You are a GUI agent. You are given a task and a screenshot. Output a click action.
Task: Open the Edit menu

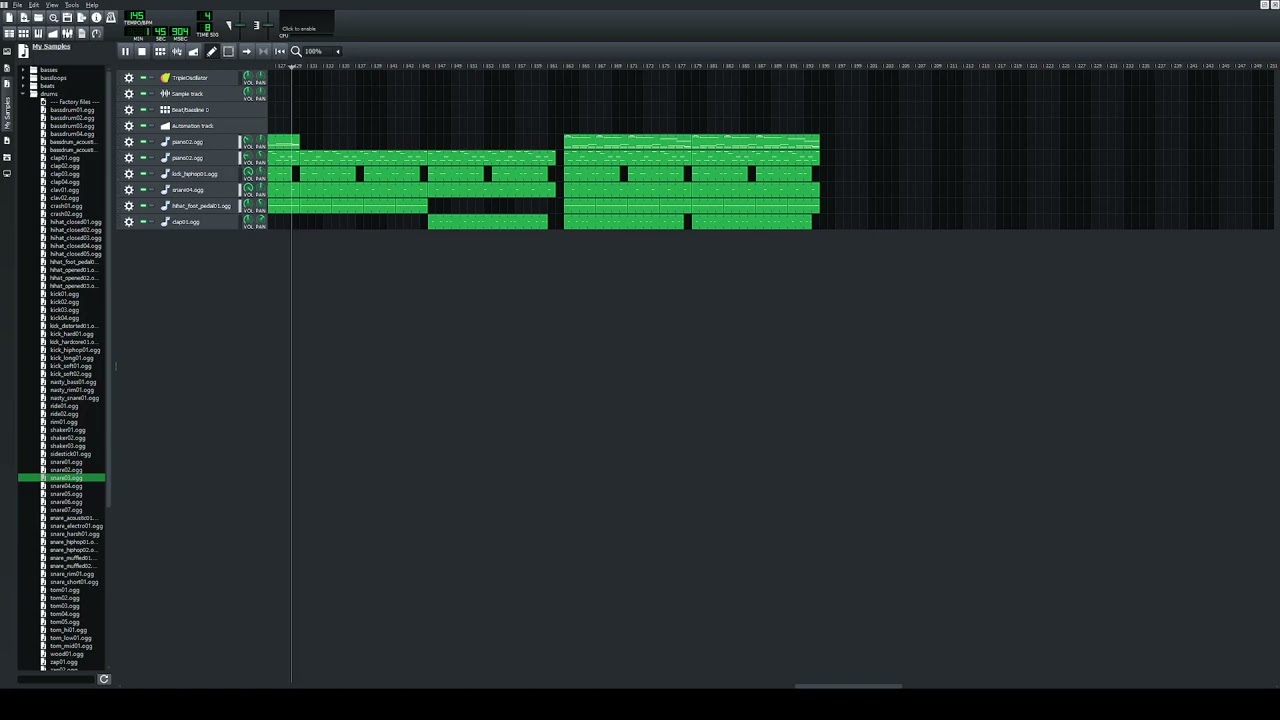33,5
